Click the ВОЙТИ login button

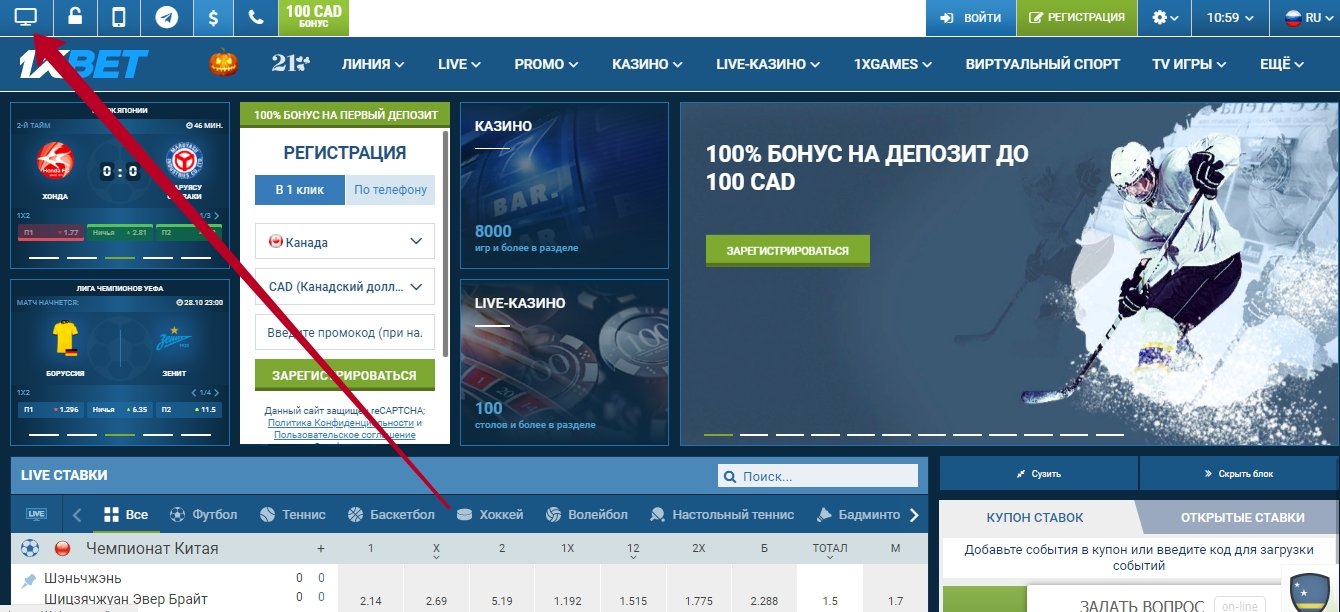coord(970,17)
